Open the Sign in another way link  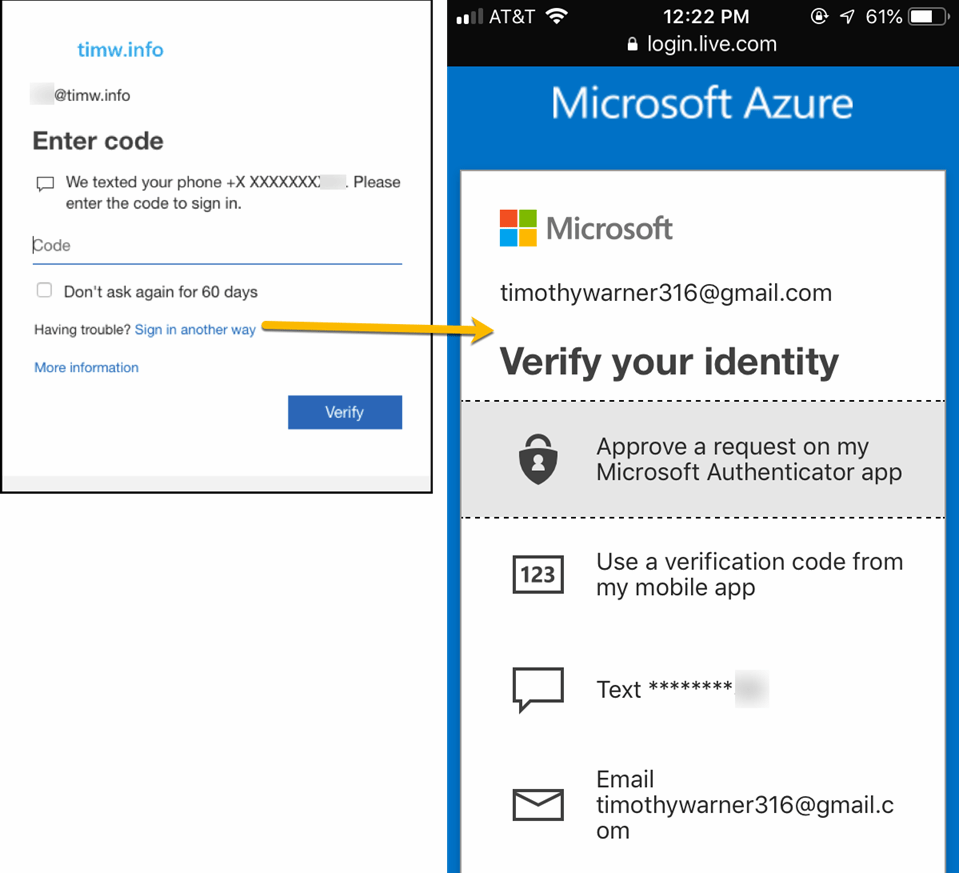195,329
